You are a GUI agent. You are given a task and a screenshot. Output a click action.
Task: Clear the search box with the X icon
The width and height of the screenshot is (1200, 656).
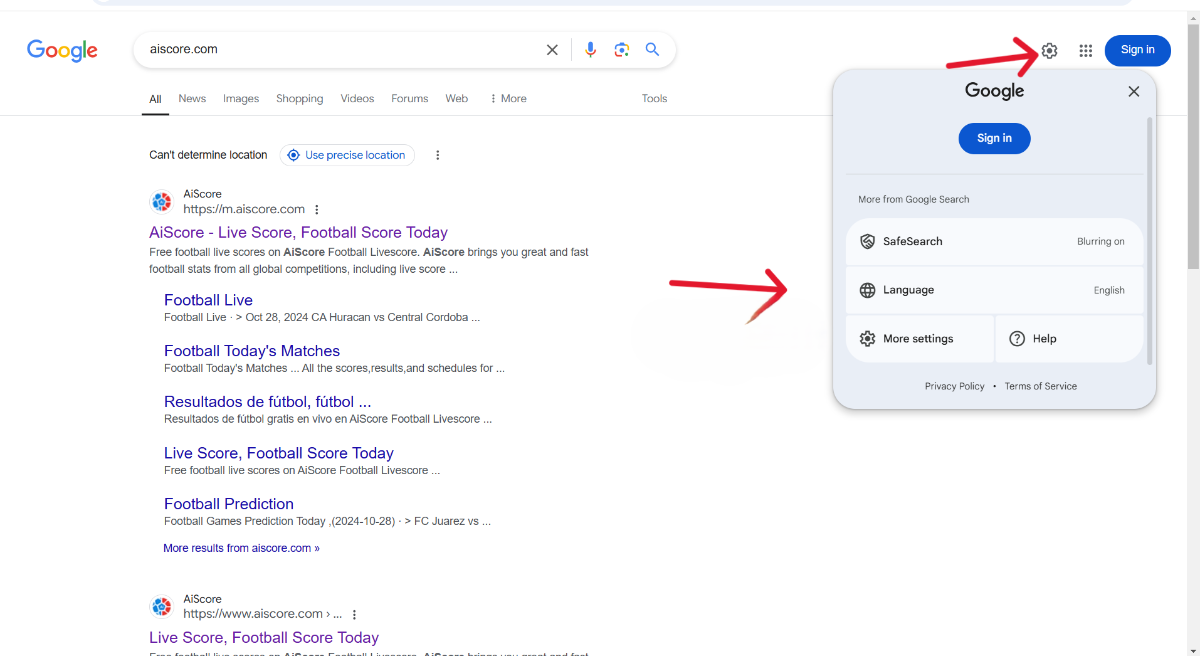pos(552,50)
